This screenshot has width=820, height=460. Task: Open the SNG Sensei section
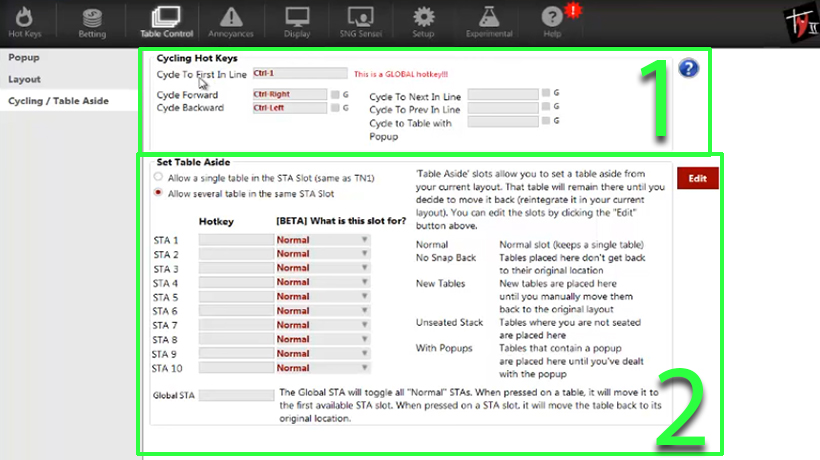[360, 22]
